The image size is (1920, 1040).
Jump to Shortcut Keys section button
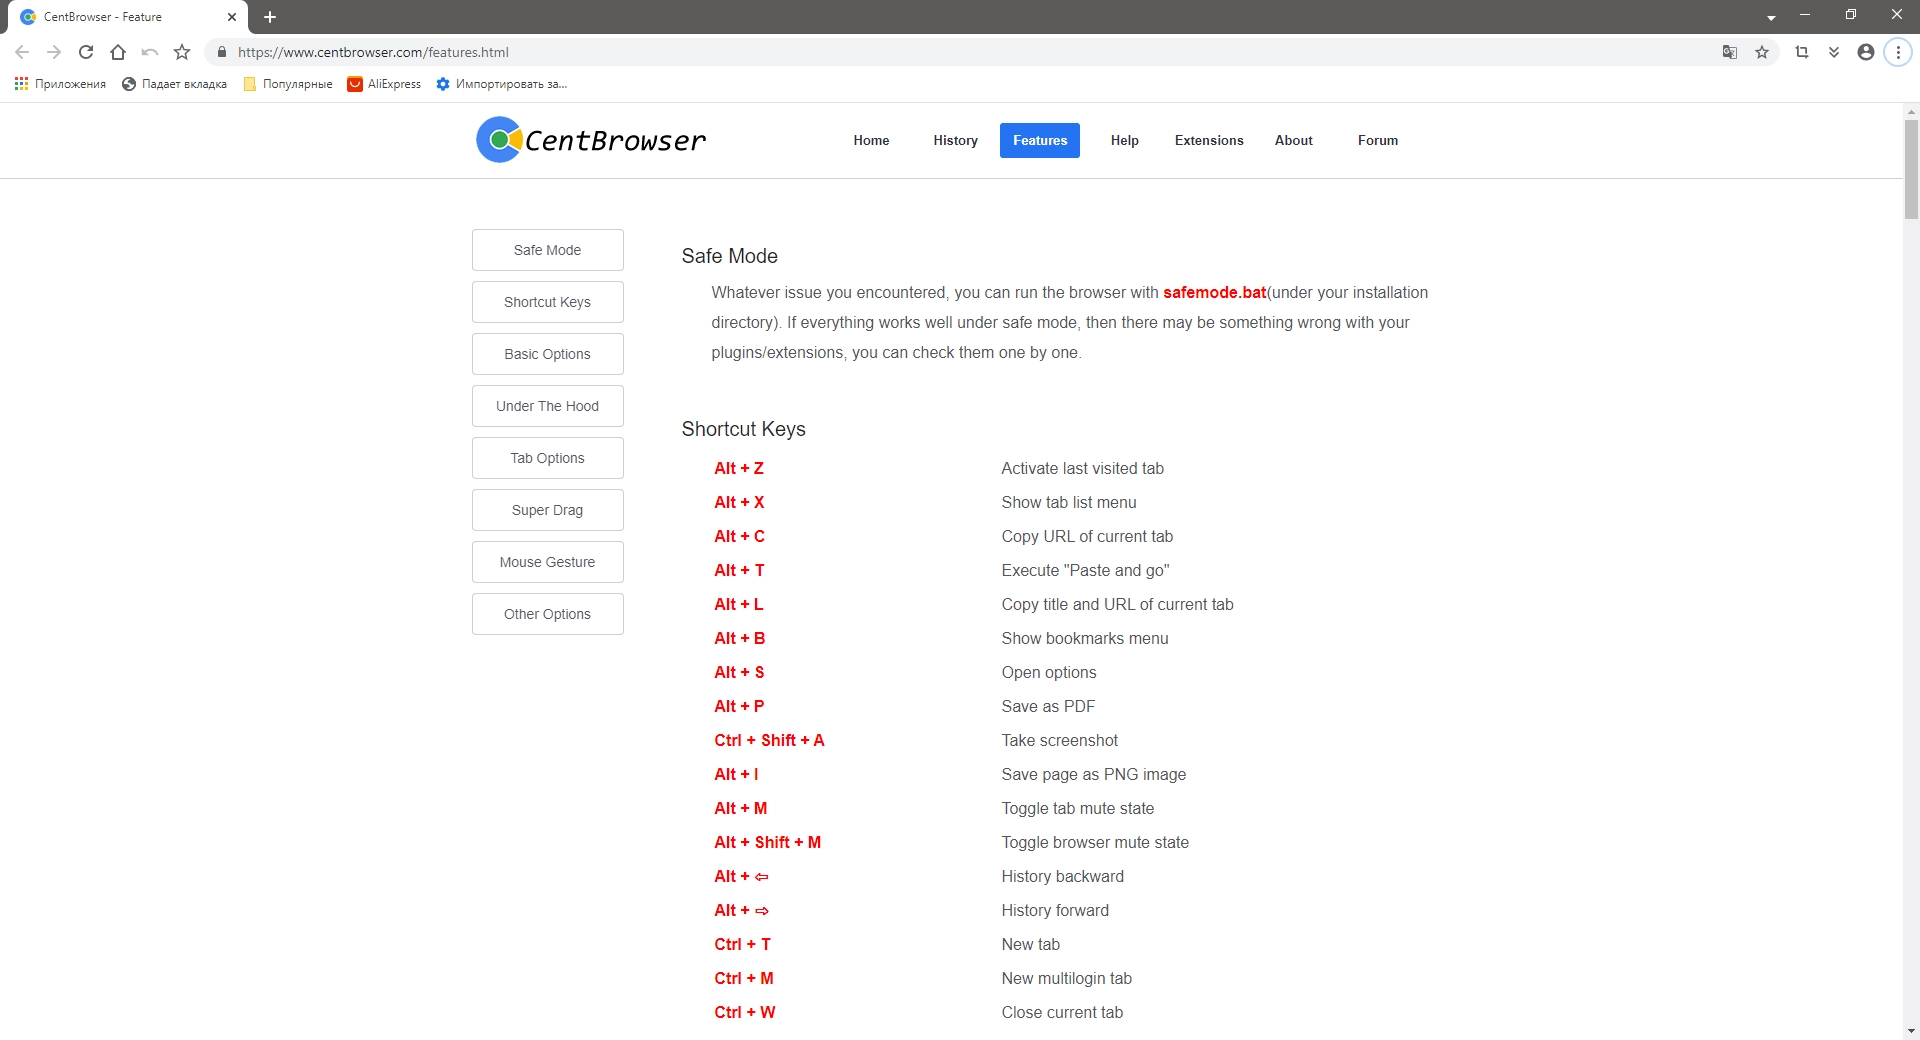click(547, 302)
